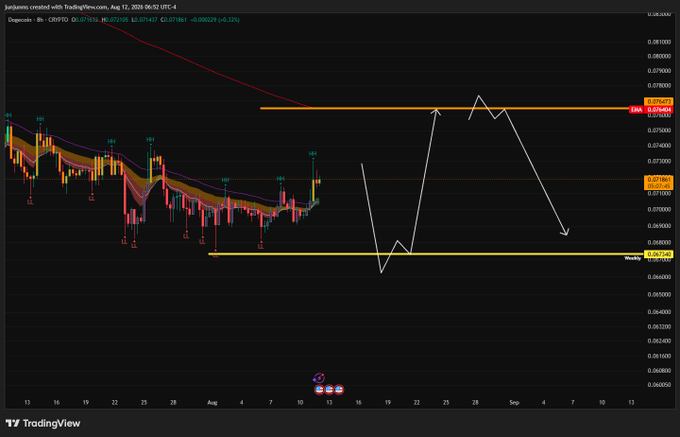This screenshot has width=680, height=437.
Task: Click the red EMA label tag
Action: (636, 110)
